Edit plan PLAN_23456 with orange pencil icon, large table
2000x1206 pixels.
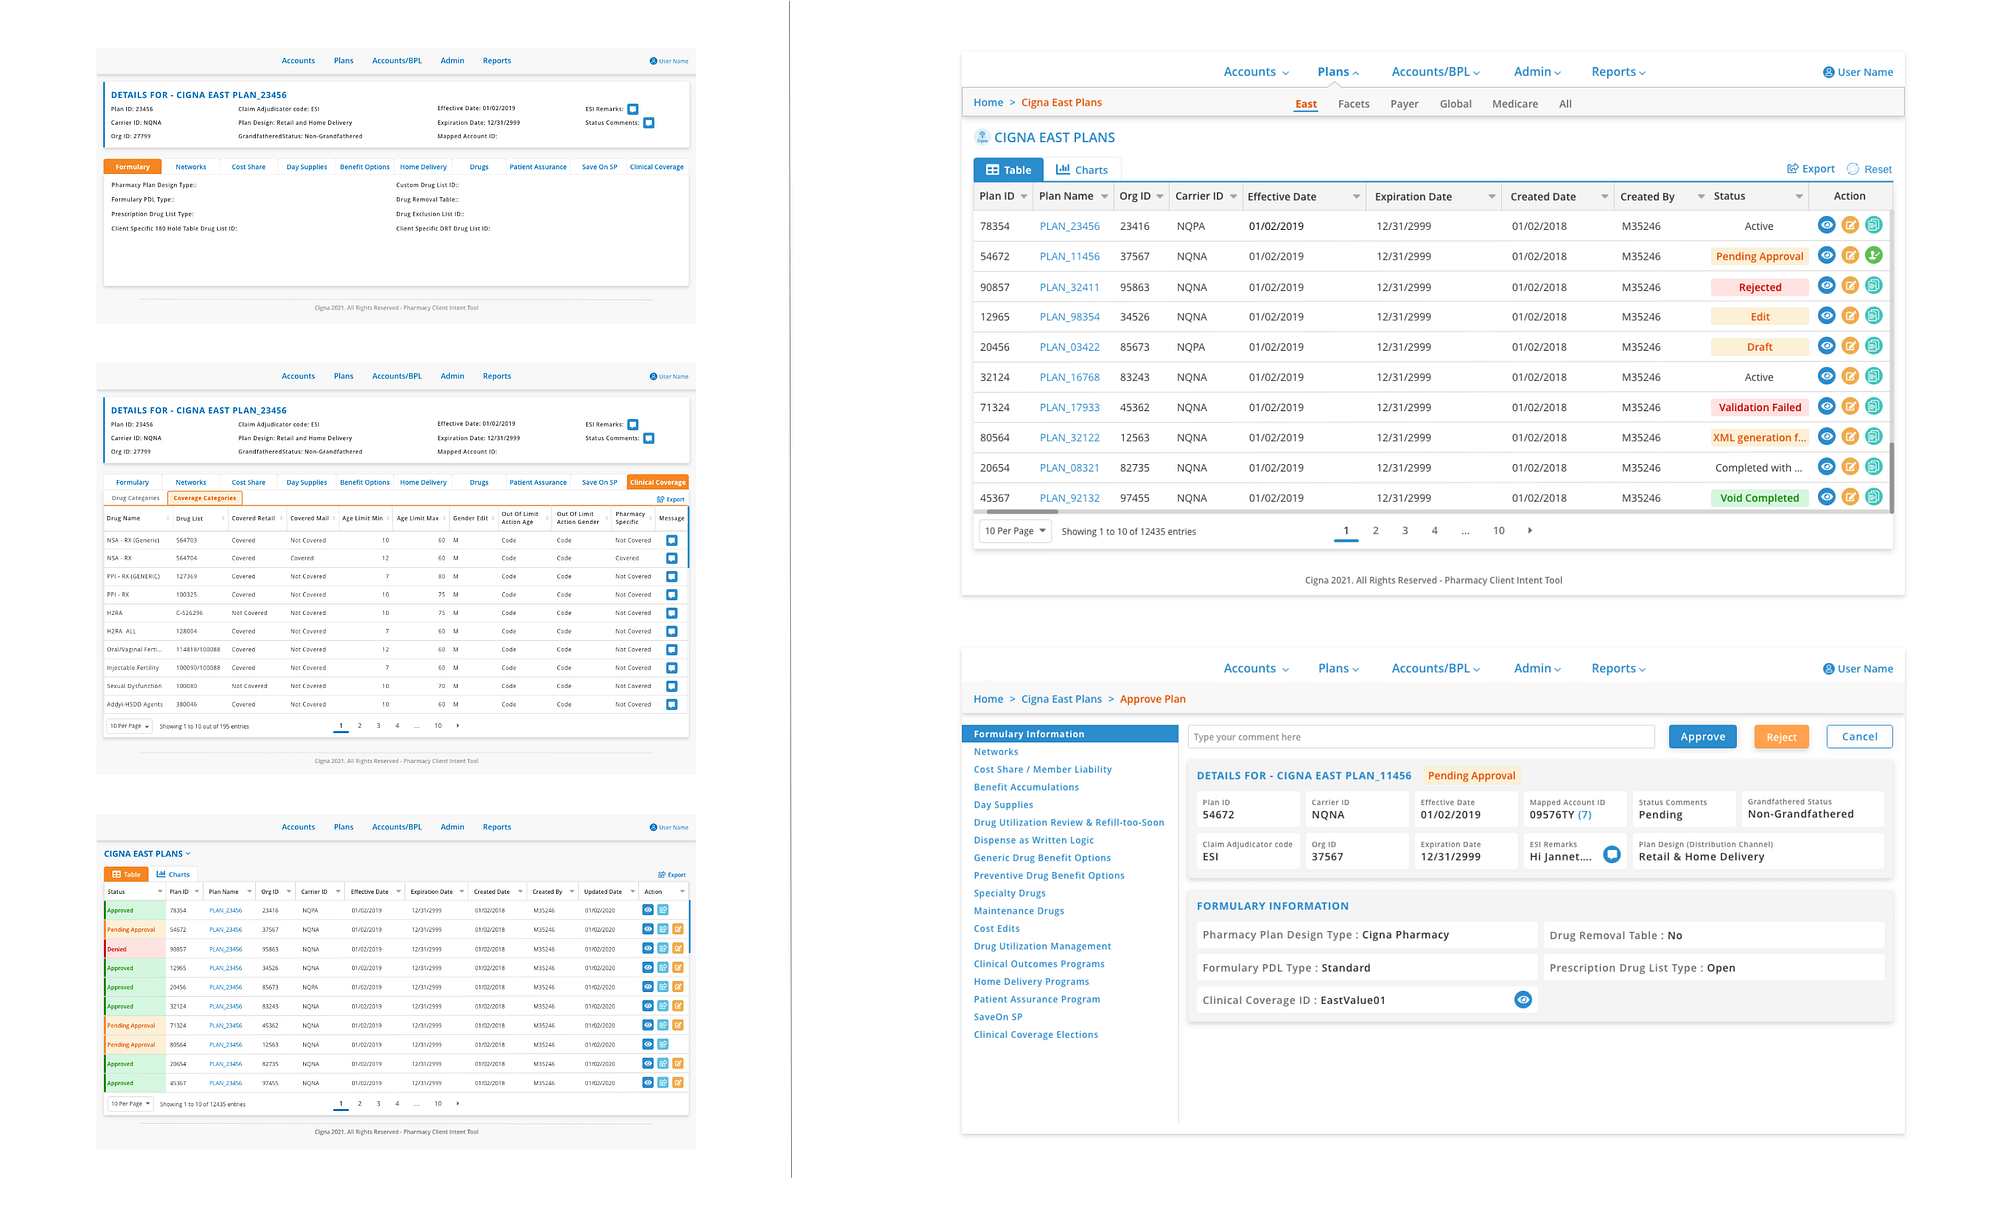[x=1850, y=225]
